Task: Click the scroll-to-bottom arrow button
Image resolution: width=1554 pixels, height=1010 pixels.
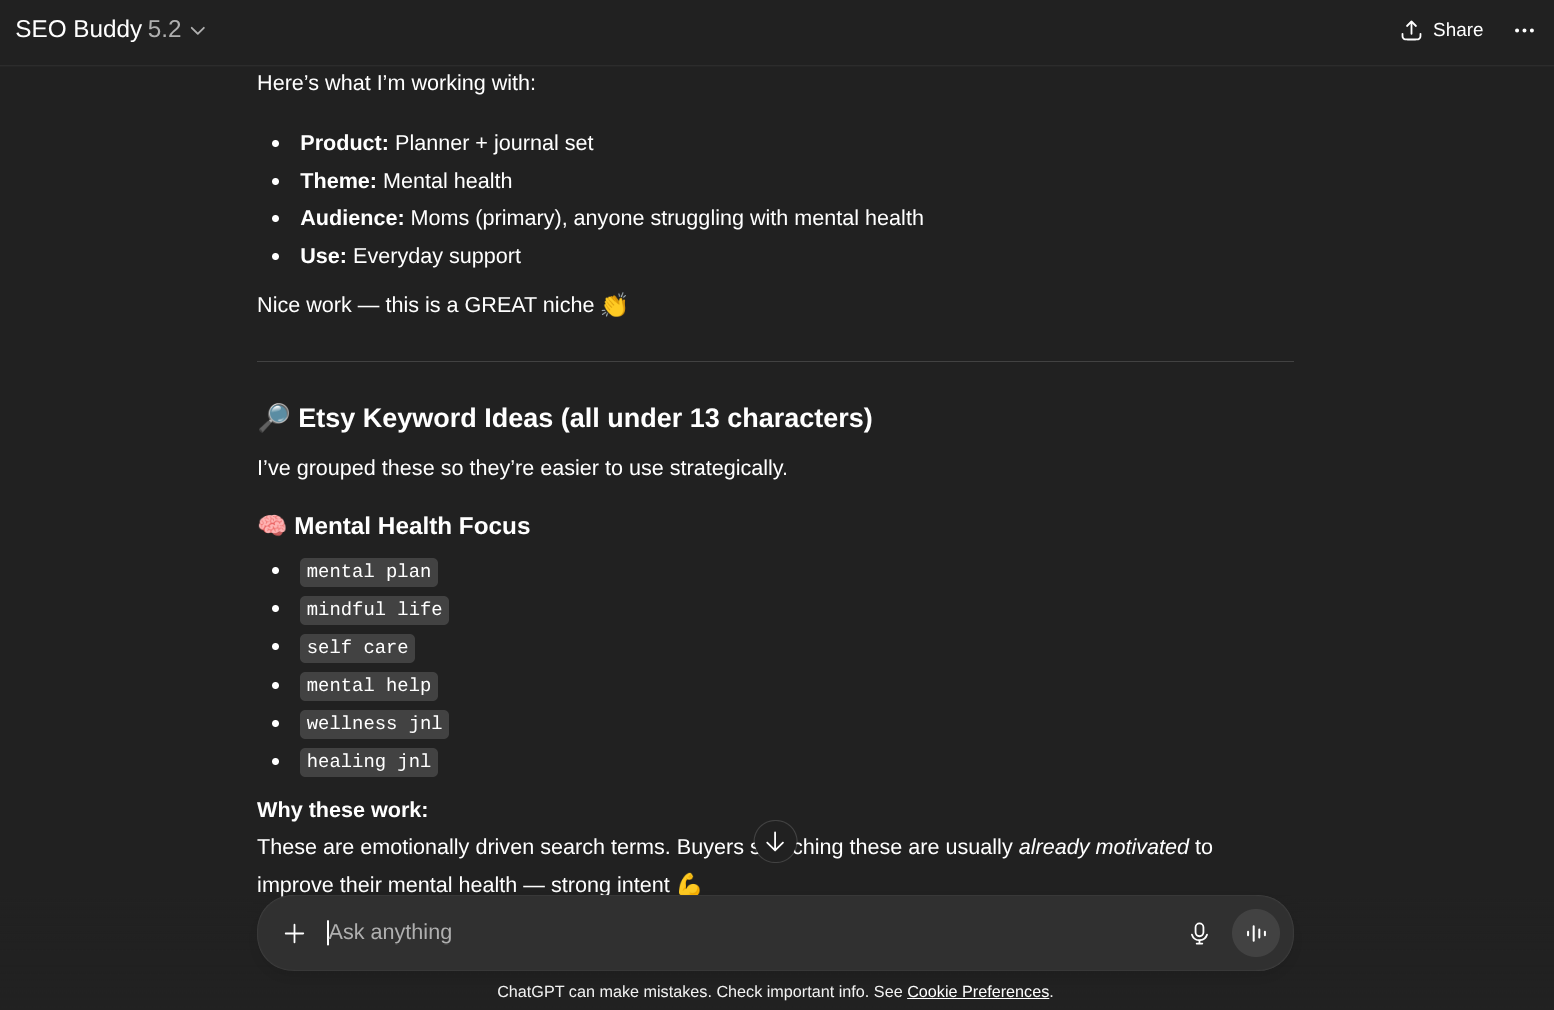Action: point(775,842)
